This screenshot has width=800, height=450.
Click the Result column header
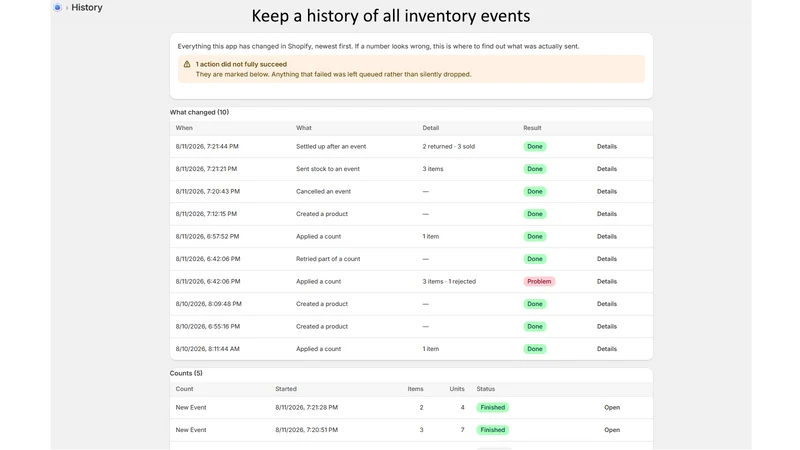tap(532, 128)
